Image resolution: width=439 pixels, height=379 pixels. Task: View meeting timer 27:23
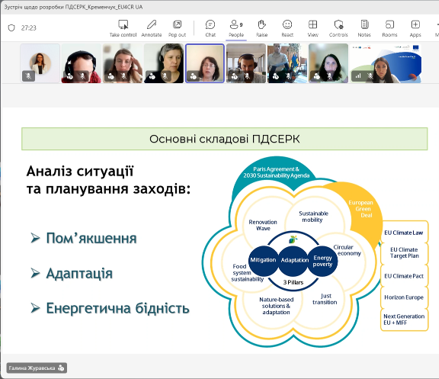tap(29, 28)
